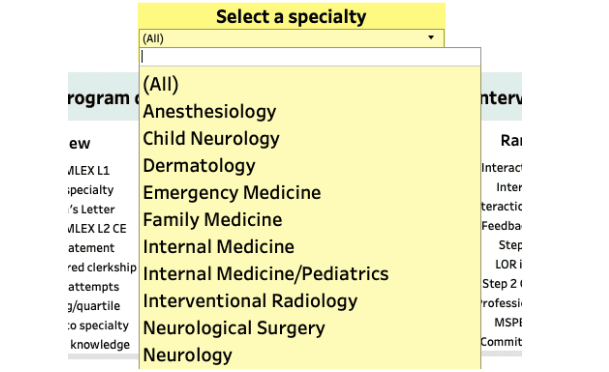Choose Anesthesiology from the list
Viewport: 609px width, 372px height.
[x=209, y=111]
